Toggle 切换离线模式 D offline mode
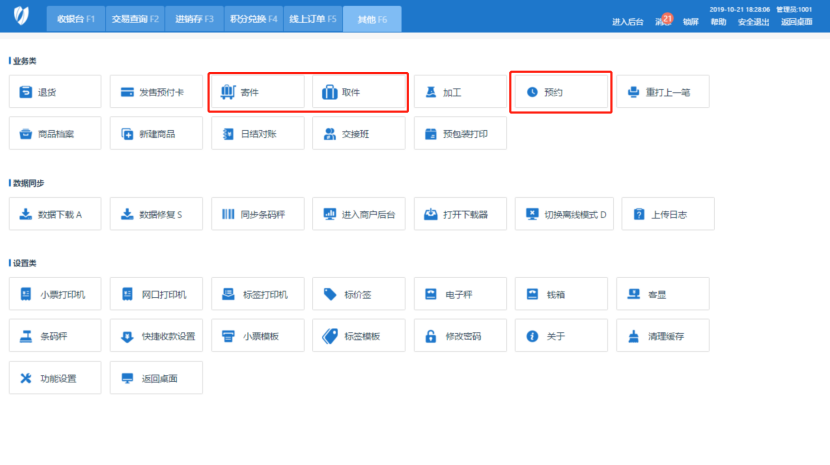 (566, 214)
